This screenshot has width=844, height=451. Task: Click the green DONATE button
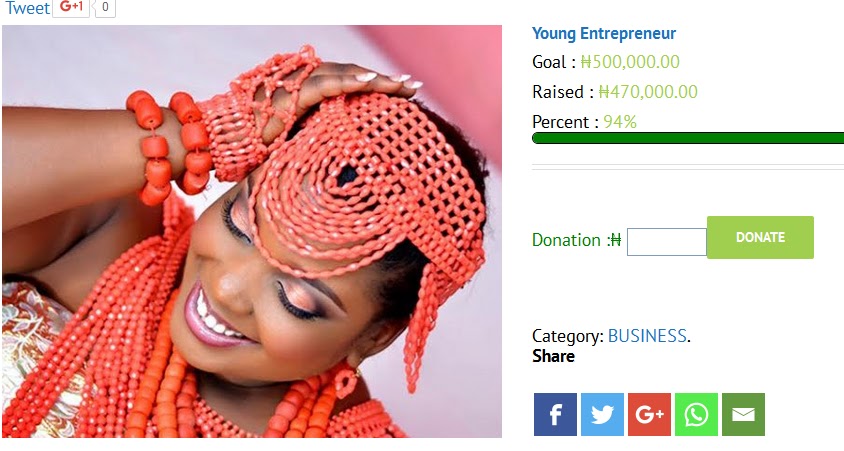[760, 237]
